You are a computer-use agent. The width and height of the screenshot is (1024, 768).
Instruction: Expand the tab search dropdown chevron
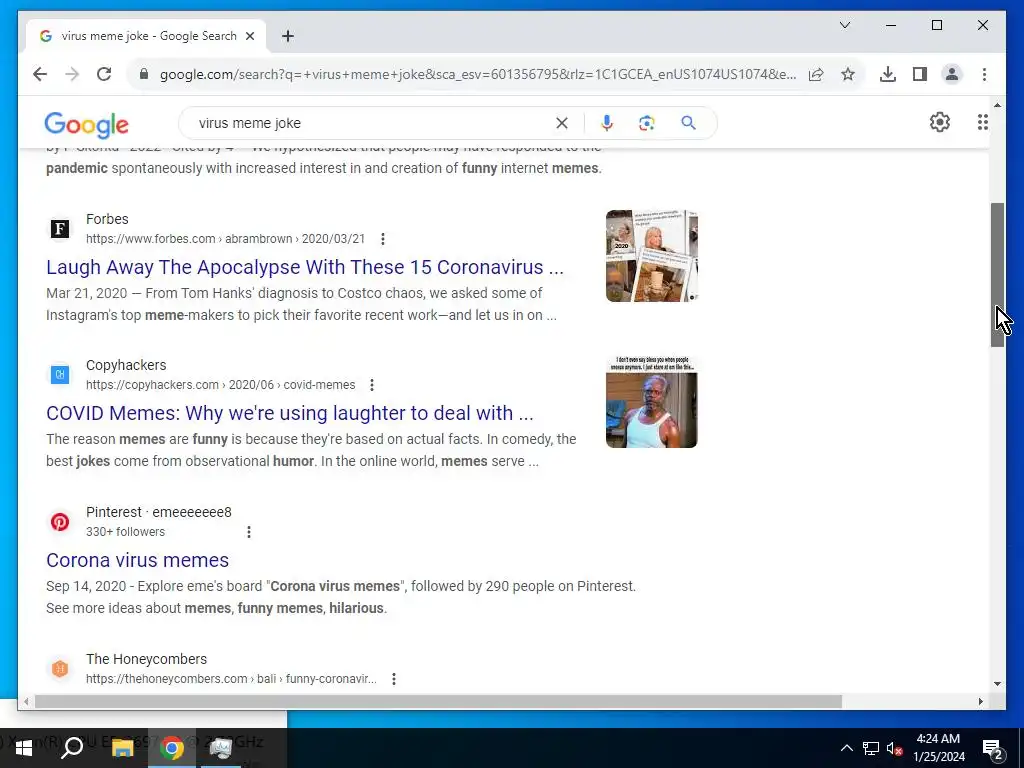(x=844, y=25)
